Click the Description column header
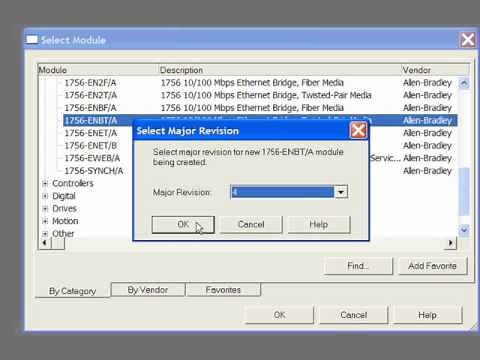 click(x=280, y=70)
